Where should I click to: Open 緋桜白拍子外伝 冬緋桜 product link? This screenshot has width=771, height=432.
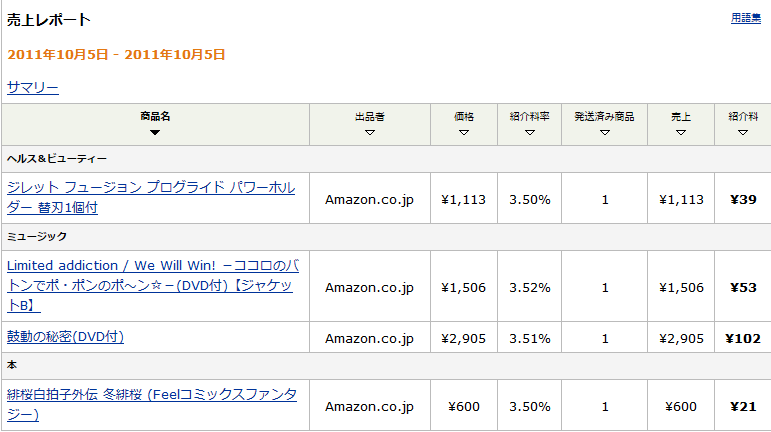[x=151, y=405]
